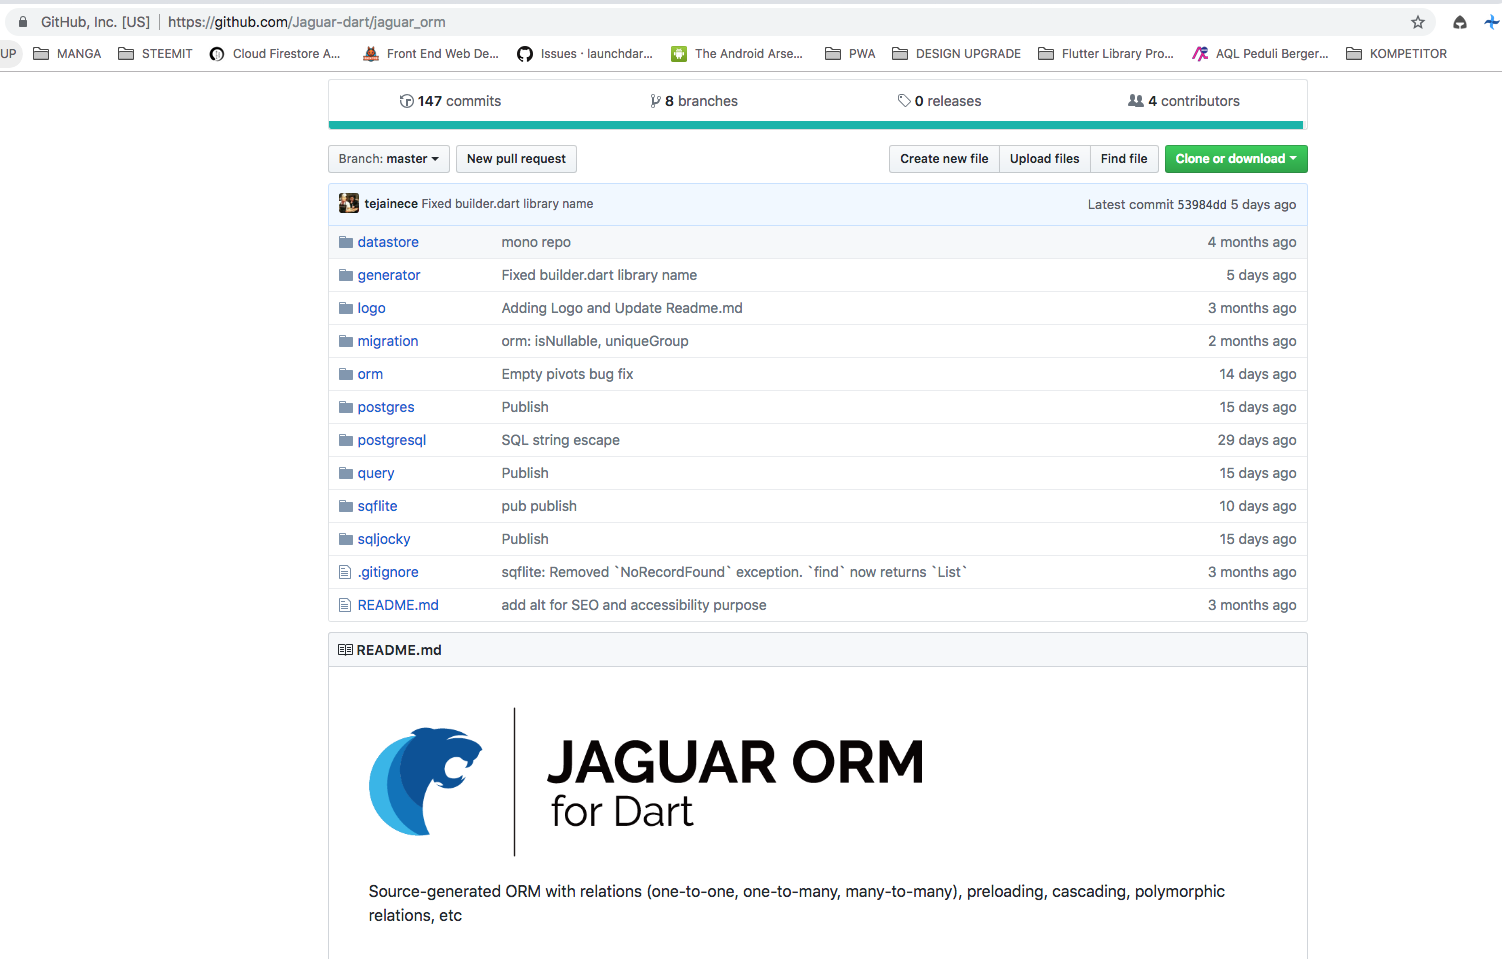The width and height of the screenshot is (1502, 959).
Task: Click the folder icon next to logo
Action: [346, 308]
